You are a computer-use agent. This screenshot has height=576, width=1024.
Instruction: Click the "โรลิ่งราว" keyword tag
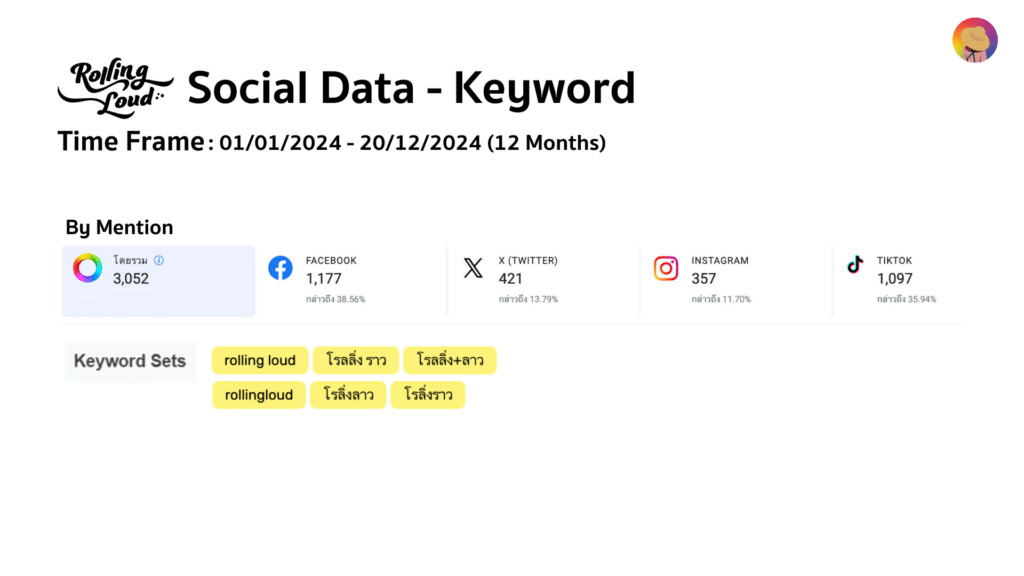click(428, 395)
